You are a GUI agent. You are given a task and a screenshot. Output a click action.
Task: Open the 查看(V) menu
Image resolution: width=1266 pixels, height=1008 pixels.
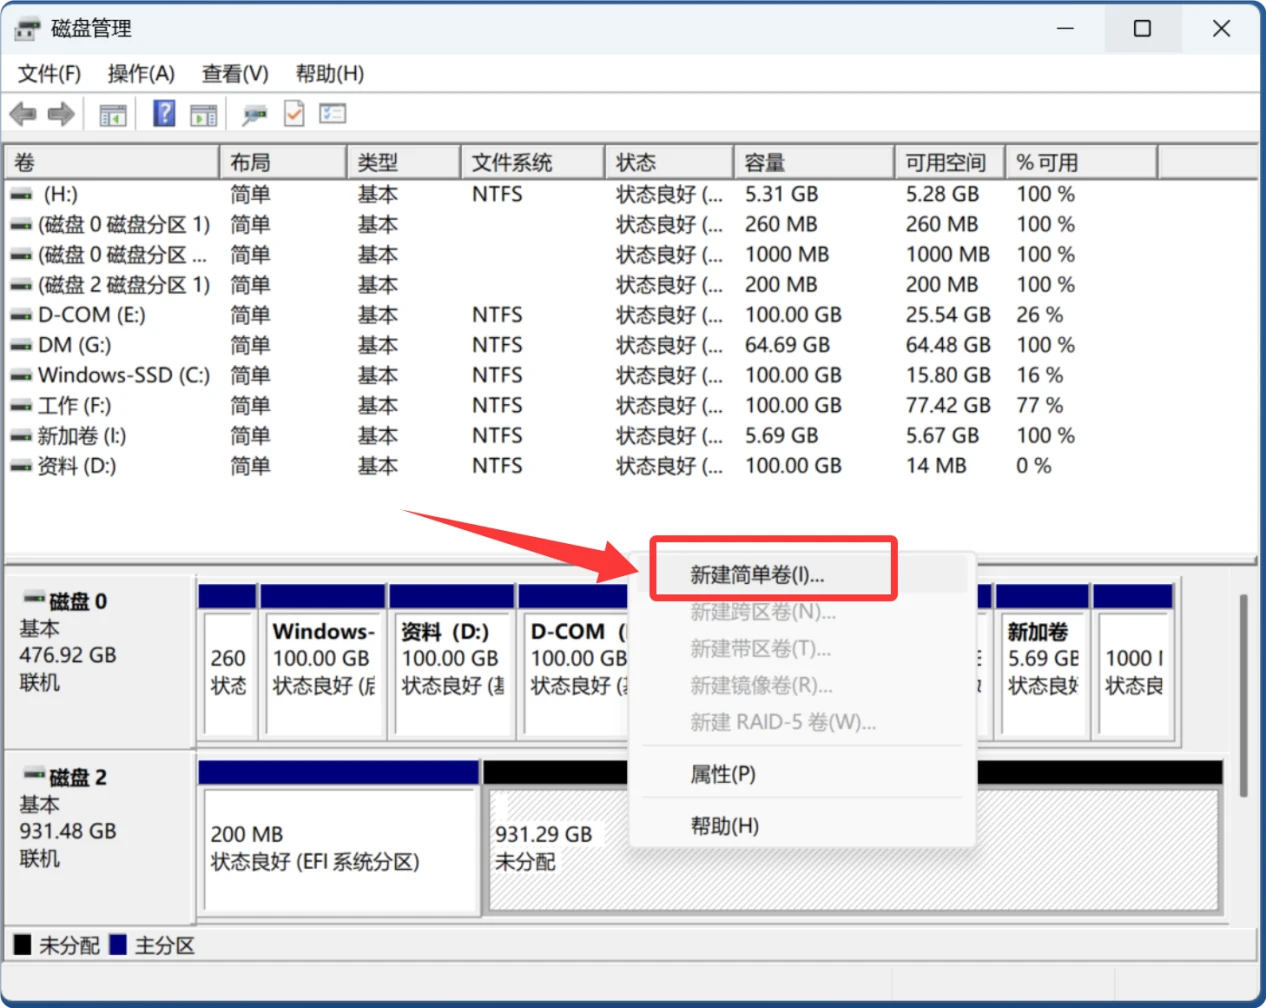pos(235,74)
